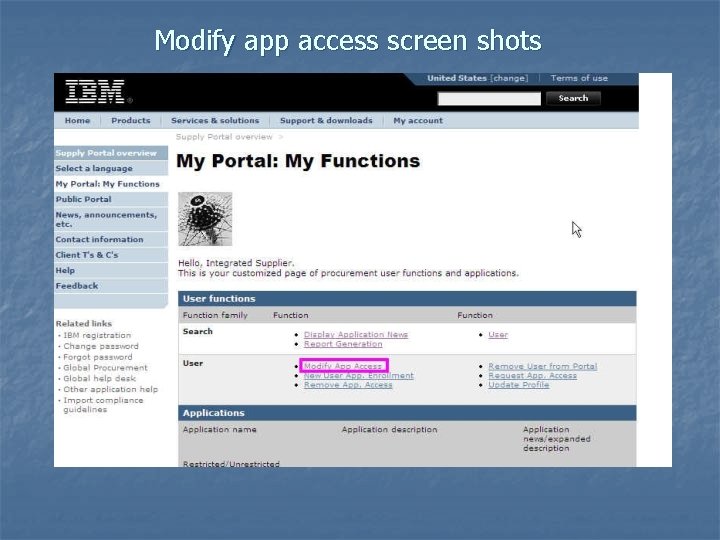
Task: Click the spider web portal image
Action: click(x=205, y=219)
